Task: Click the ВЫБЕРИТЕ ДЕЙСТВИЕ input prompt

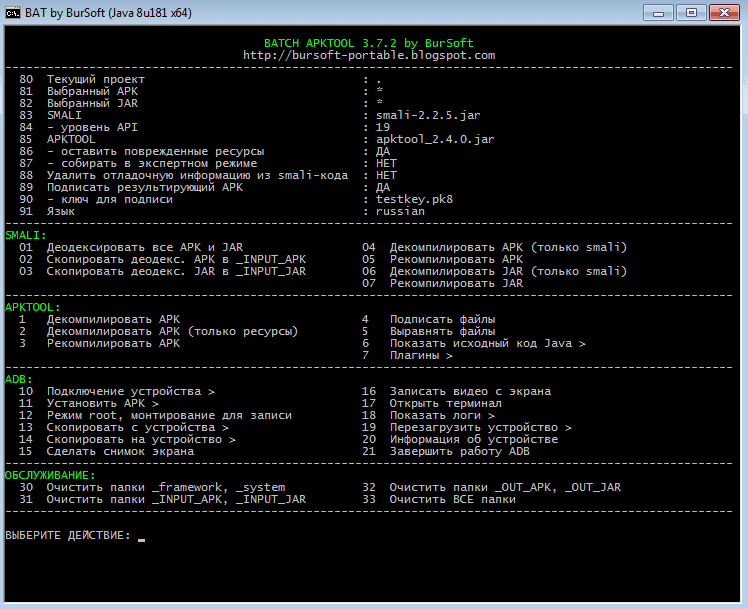Action: tap(75, 536)
